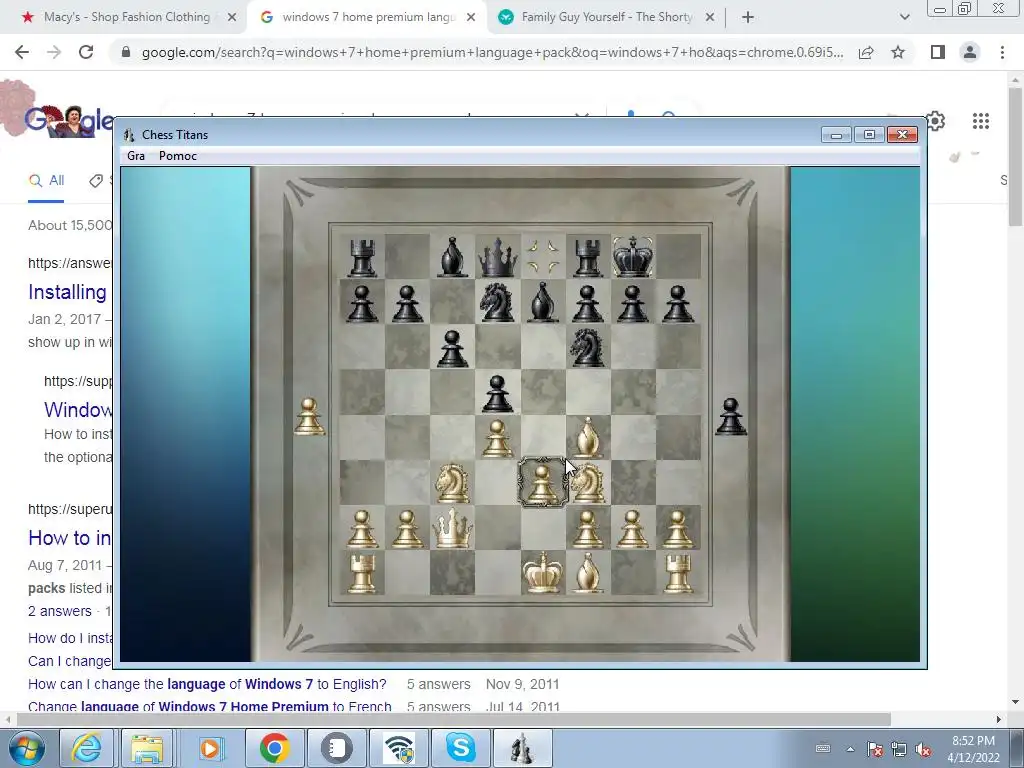Select the white knight on f3
This screenshot has width=1024, height=768.
[587, 483]
